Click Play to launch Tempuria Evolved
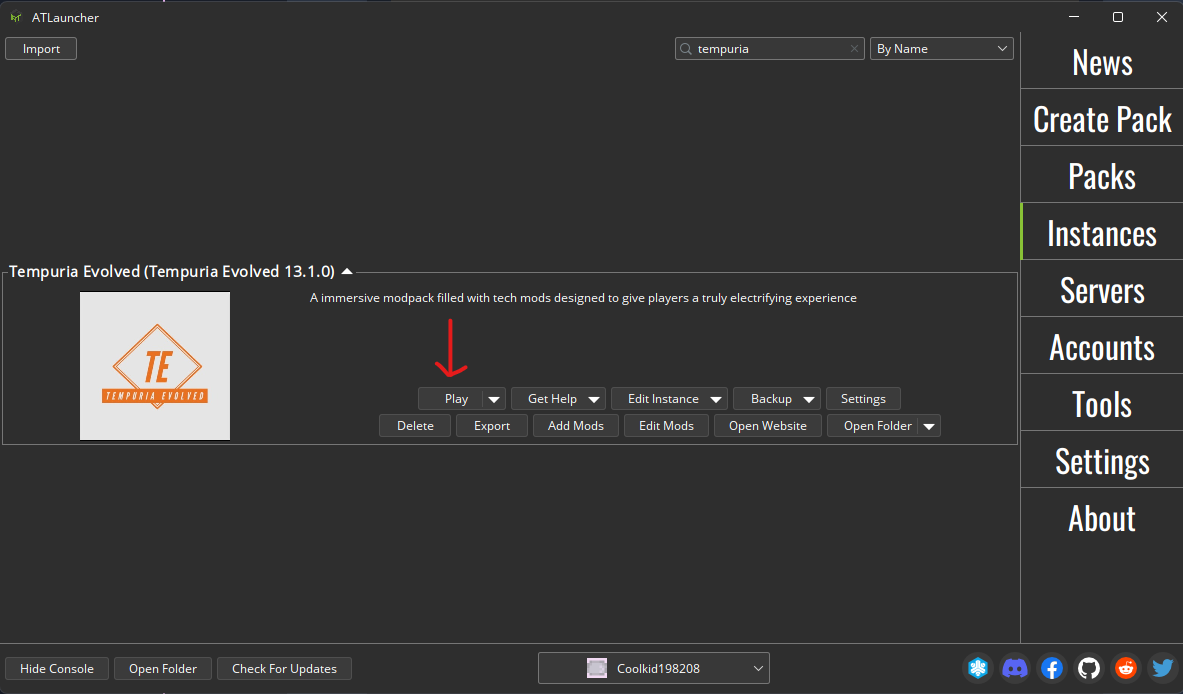Screen dimensions: 1183x694 coord(452,399)
